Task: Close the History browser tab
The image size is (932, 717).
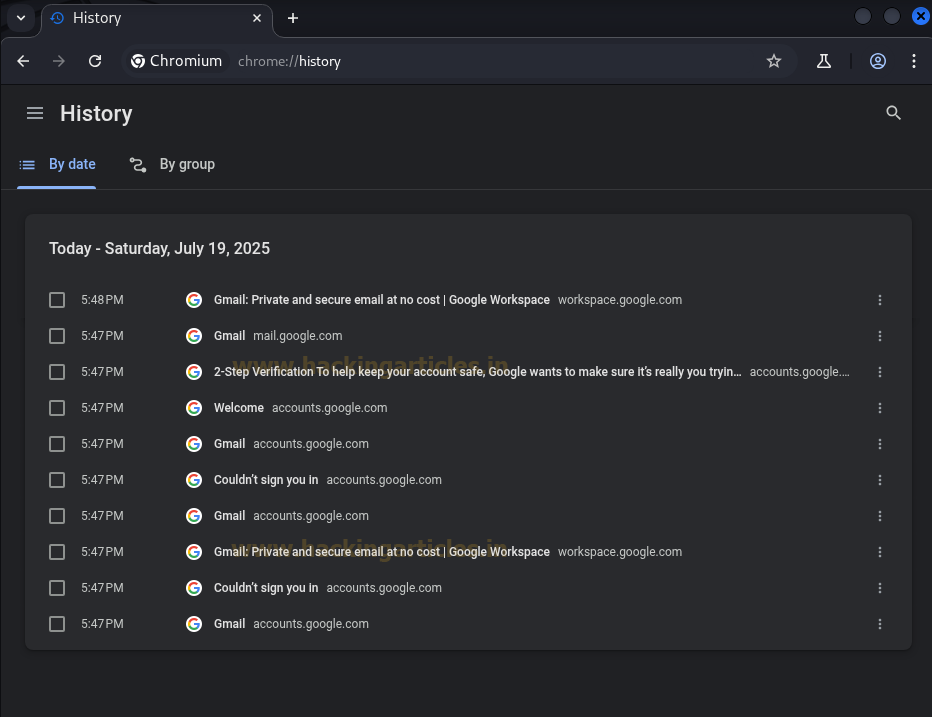Action: click(257, 18)
